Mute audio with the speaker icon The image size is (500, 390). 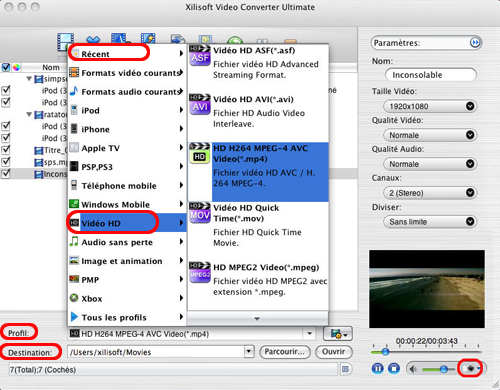pos(413,369)
